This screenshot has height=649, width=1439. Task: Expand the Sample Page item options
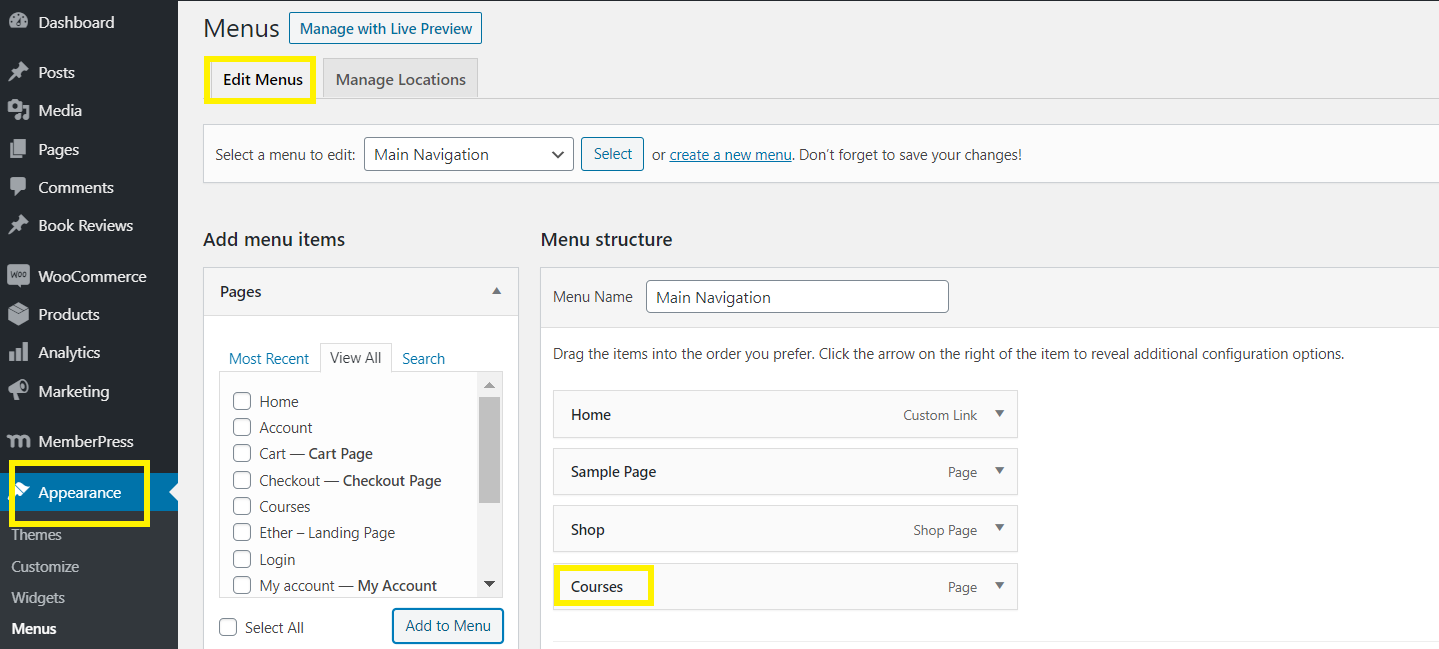[x=999, y=471]
